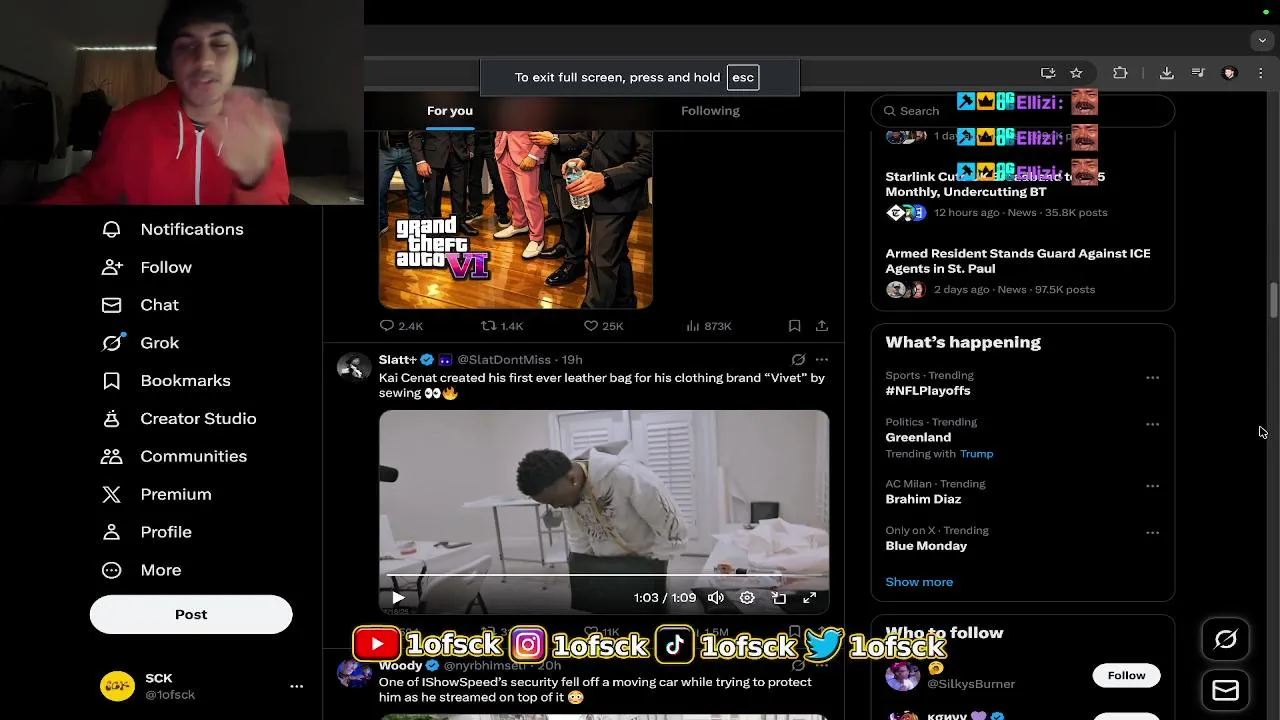Open Trump related trending link
This screenshot has width=1280, height=720.
coord(976,454)
